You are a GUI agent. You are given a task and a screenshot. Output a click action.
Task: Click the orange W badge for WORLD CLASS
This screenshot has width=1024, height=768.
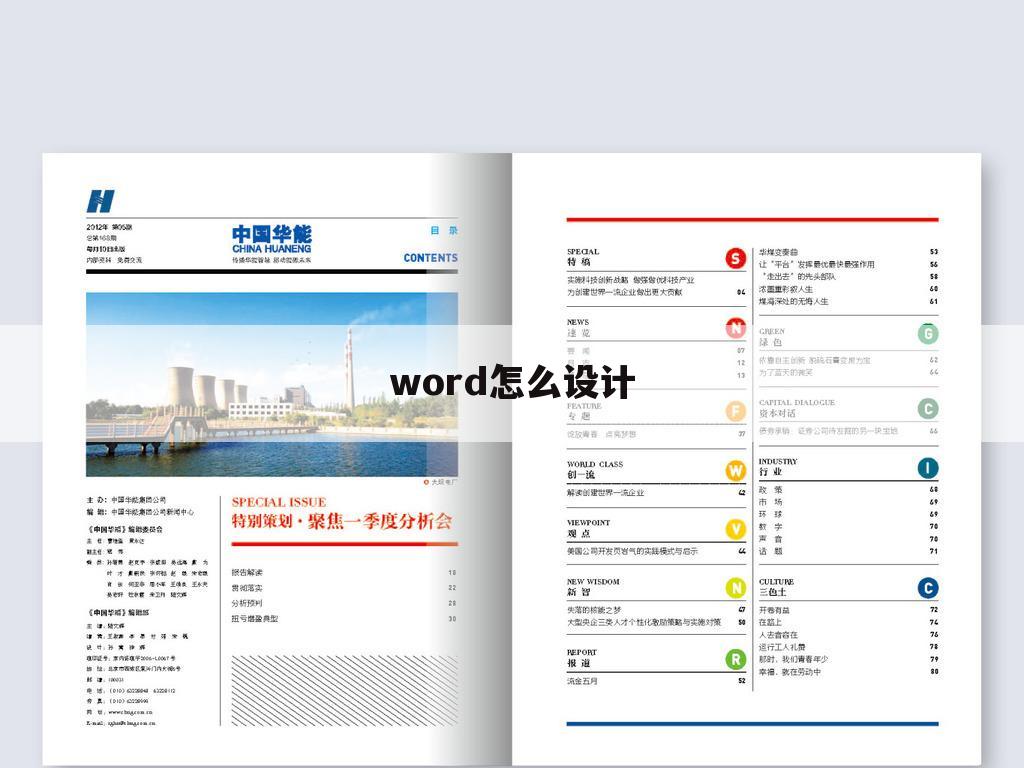tap(736, 470)
